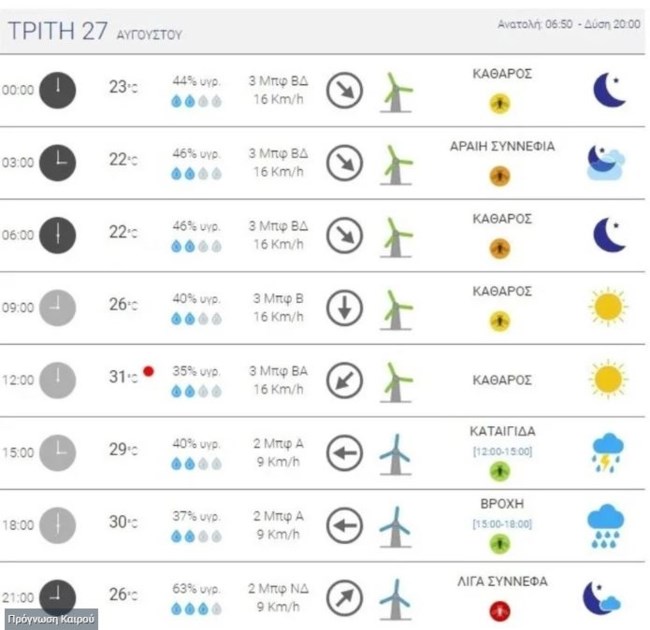Click the red high temperature dot

(149, 371)
